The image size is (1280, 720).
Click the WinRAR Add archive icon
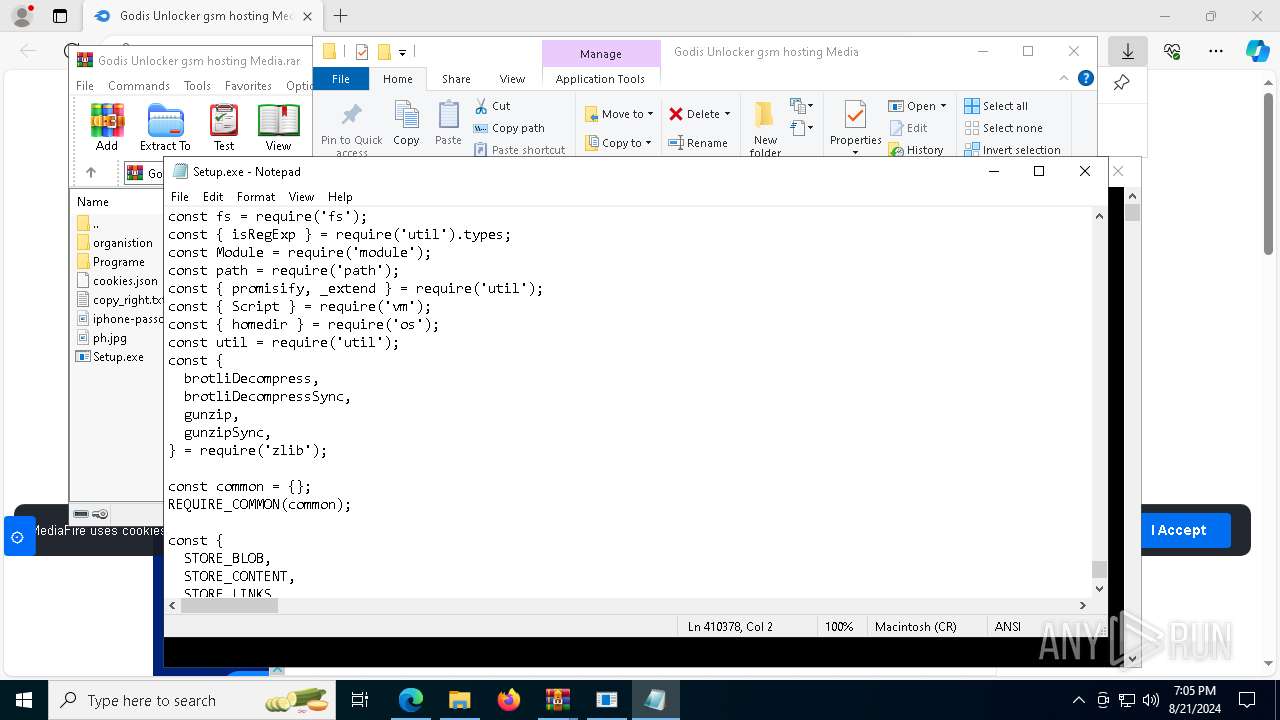107,127
